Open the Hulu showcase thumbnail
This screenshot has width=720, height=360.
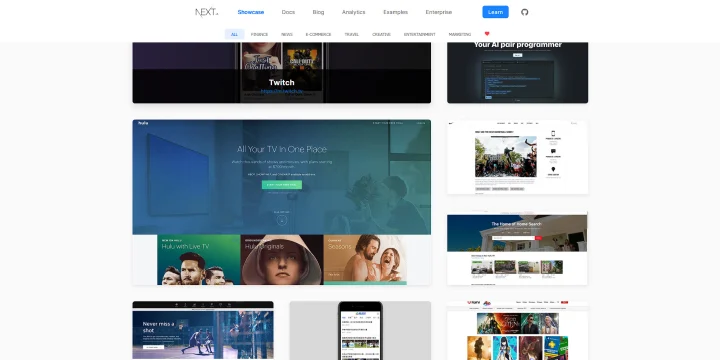tap(281, 202)
